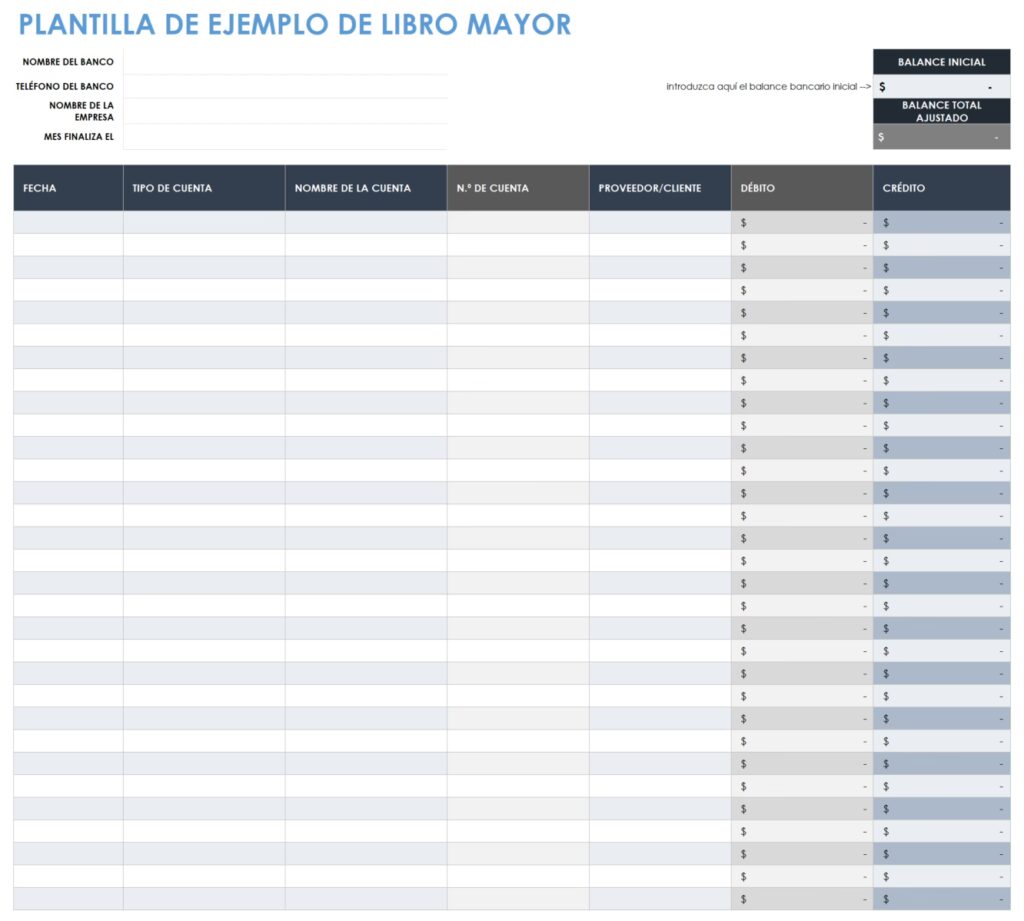This screenshot has height=921, width=1024.
Task: Select the N.º DE CUENTA column header
Action: tap(517, 188)
